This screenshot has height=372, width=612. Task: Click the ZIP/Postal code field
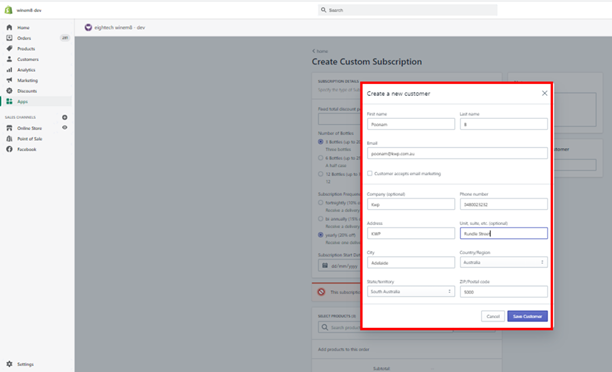click(x=503, y=292)
